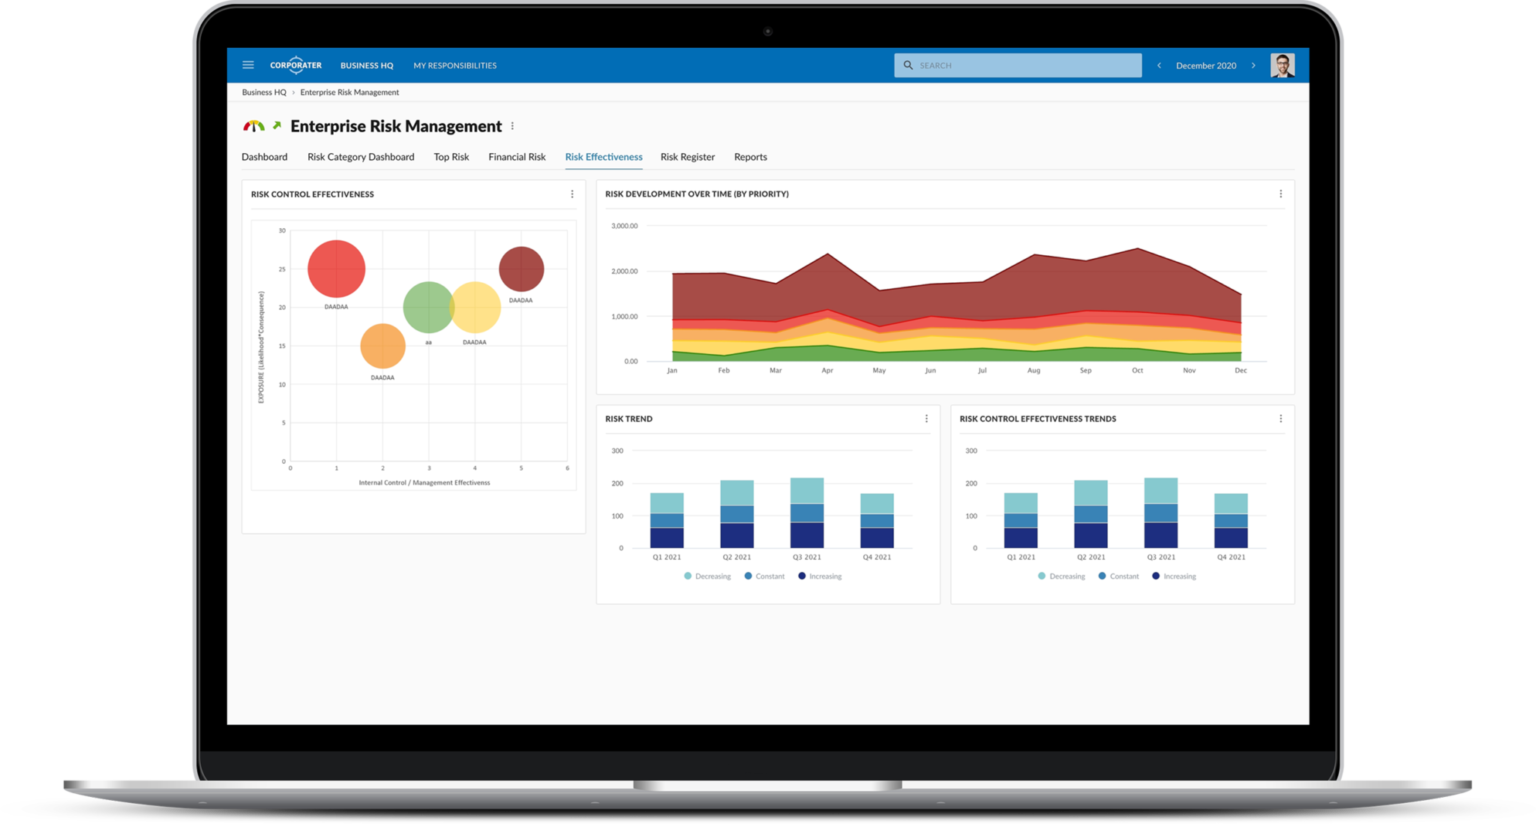Switch to the Risk Register tab
The image size is (1536, 824).
(688, 157)
